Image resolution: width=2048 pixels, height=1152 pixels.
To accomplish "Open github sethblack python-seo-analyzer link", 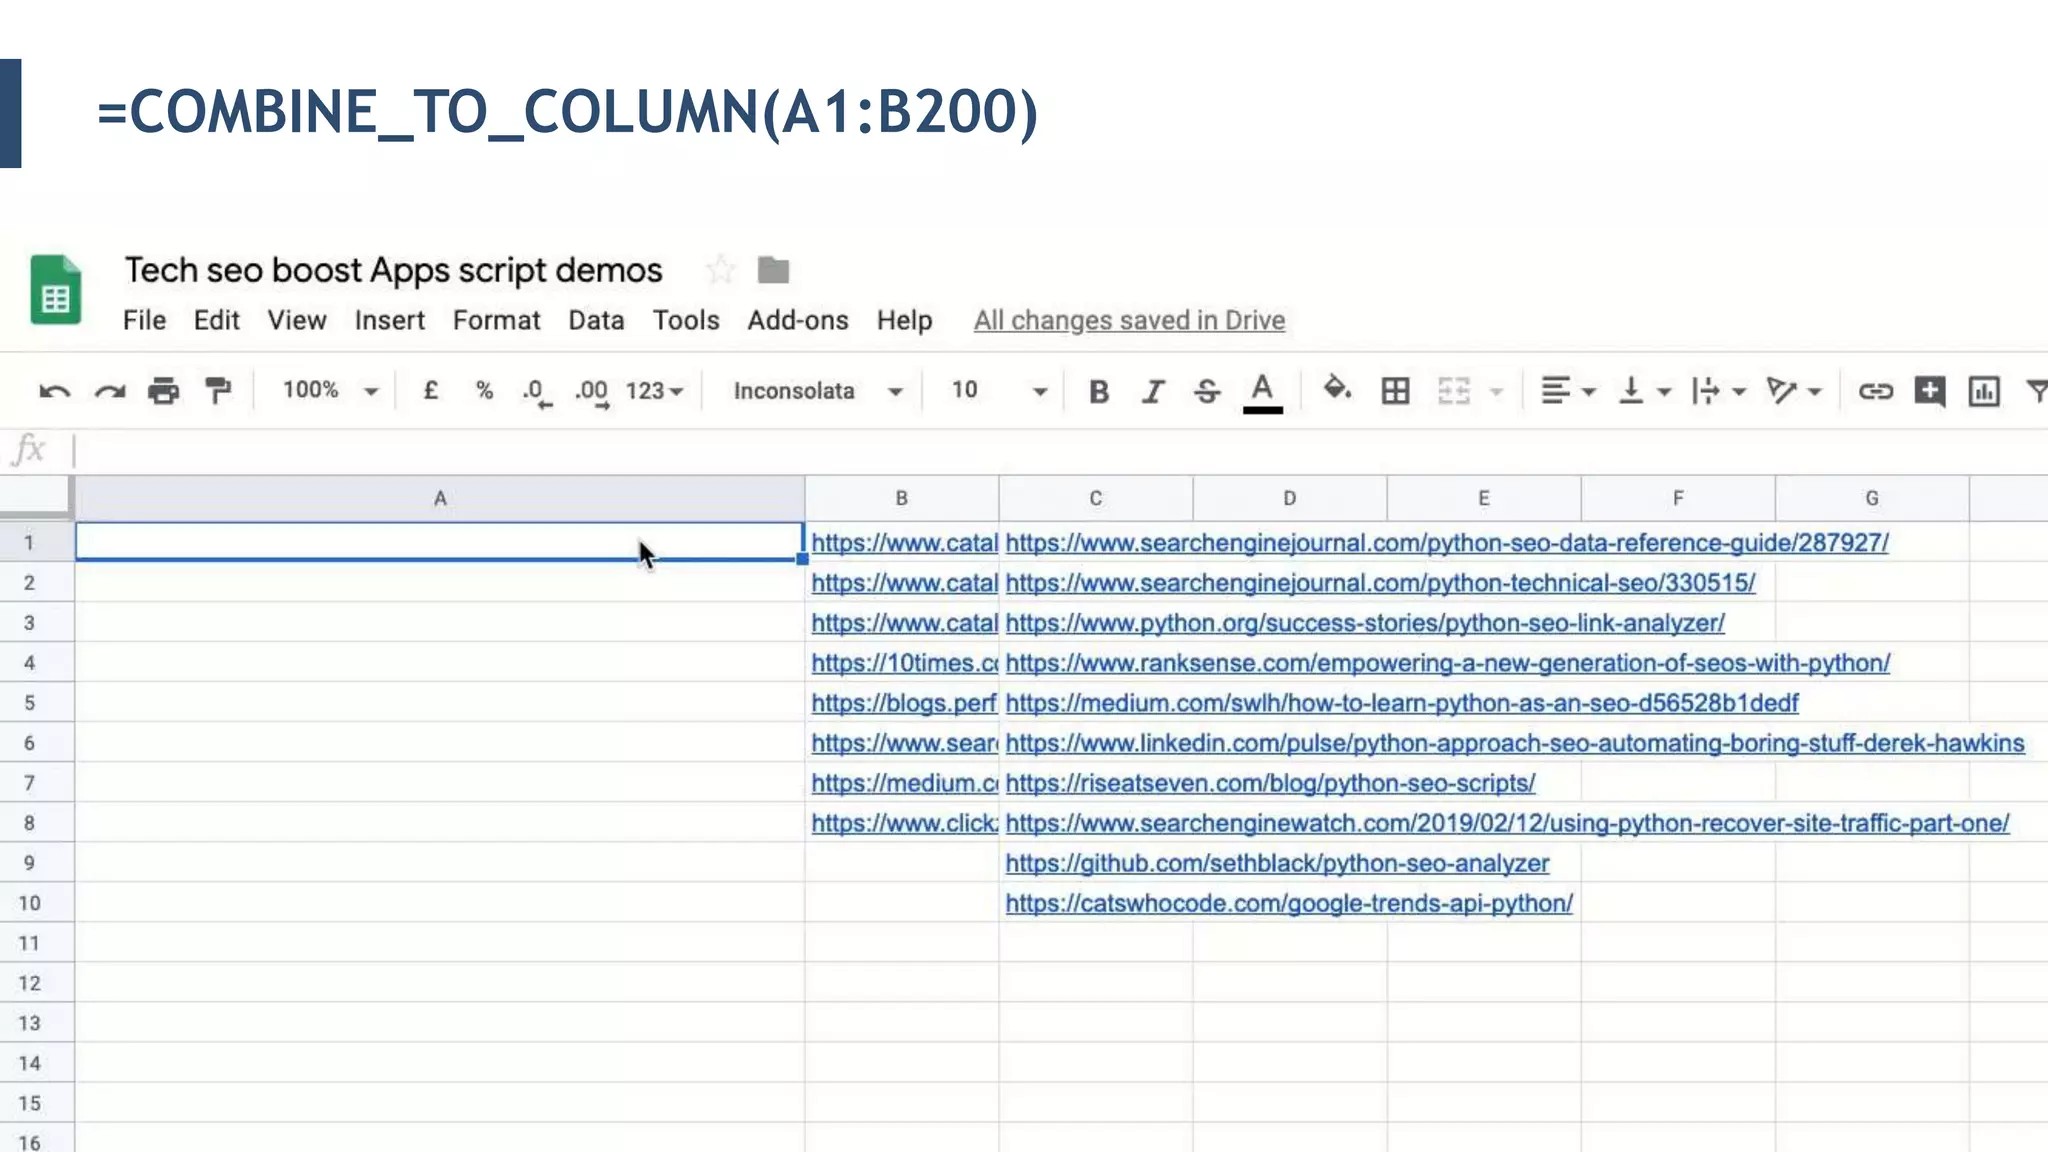I will point(1277,862).
